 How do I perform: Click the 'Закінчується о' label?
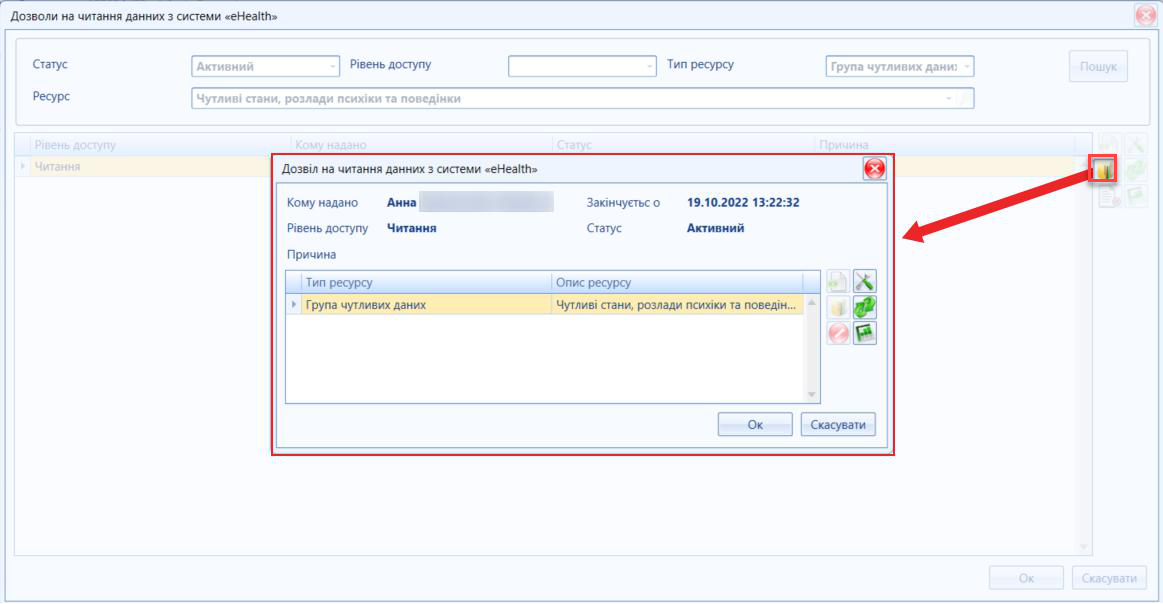(x=623, y=203)
